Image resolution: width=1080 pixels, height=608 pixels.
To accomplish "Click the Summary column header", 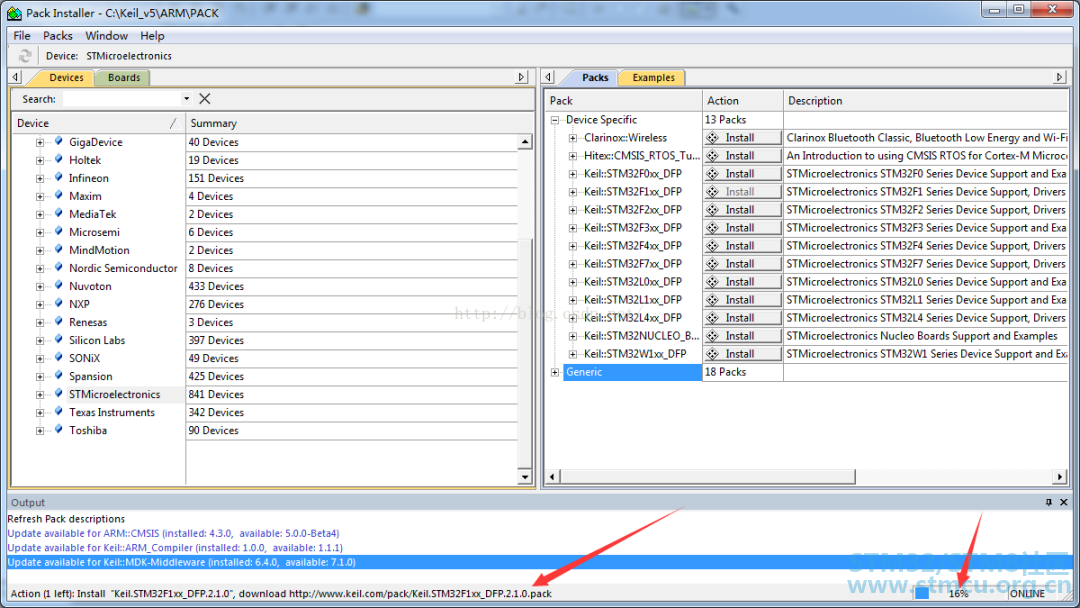I will tap(351, 123).
